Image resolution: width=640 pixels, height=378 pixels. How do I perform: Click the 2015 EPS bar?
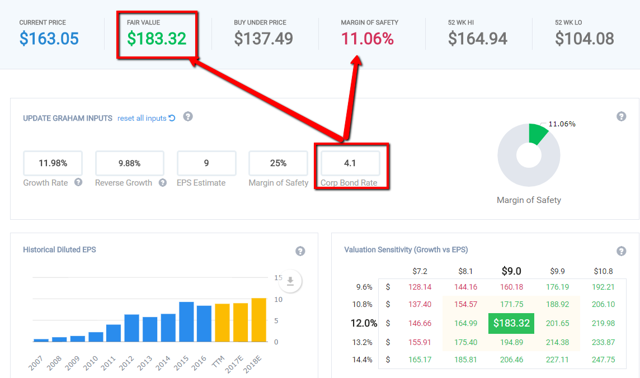186,322
